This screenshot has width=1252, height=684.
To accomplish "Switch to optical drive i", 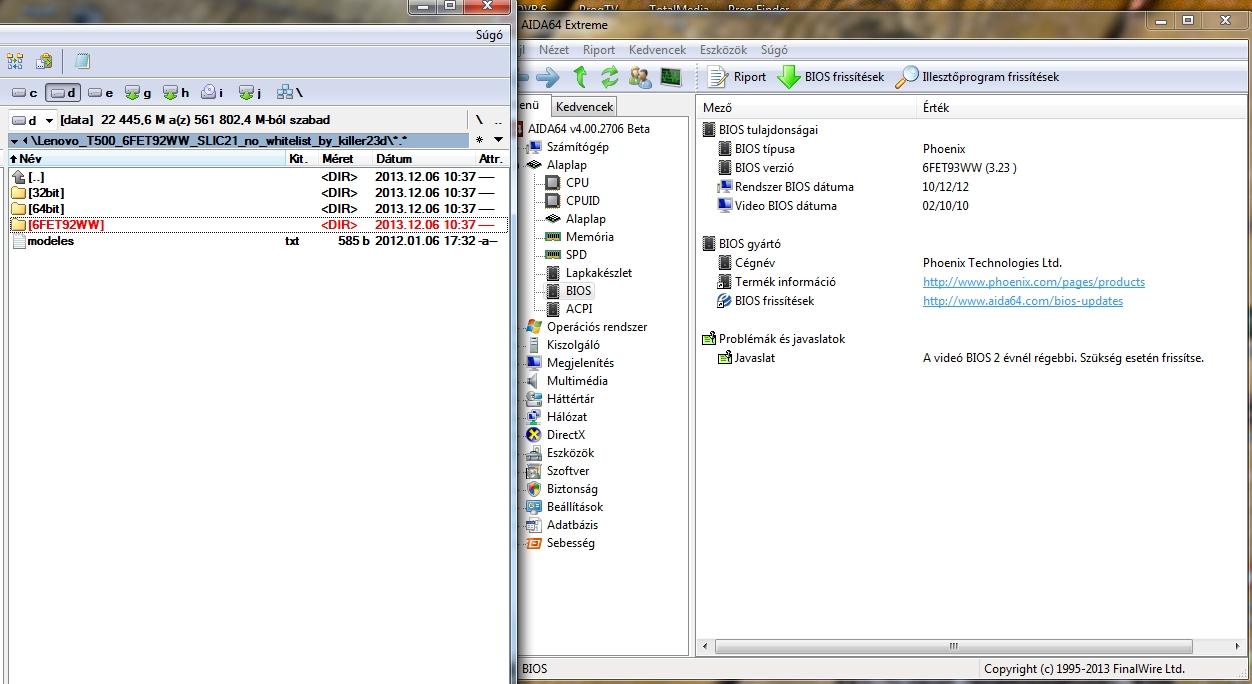I will (x=212, y=93).
